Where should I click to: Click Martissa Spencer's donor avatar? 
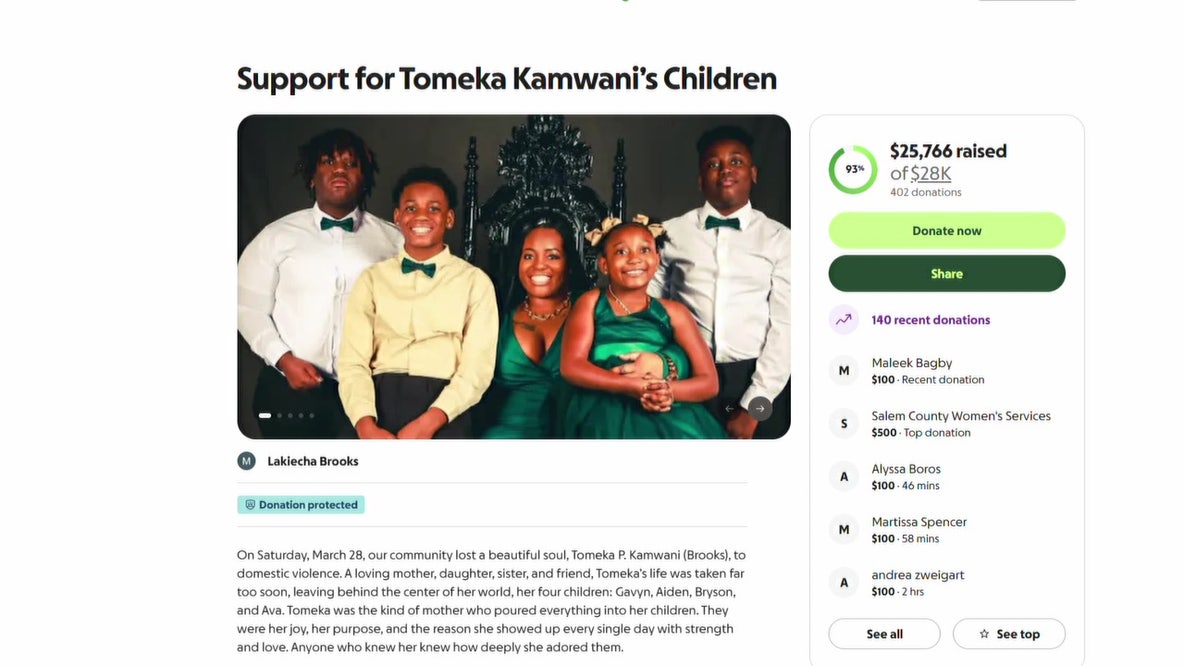(x=844, y=530)
